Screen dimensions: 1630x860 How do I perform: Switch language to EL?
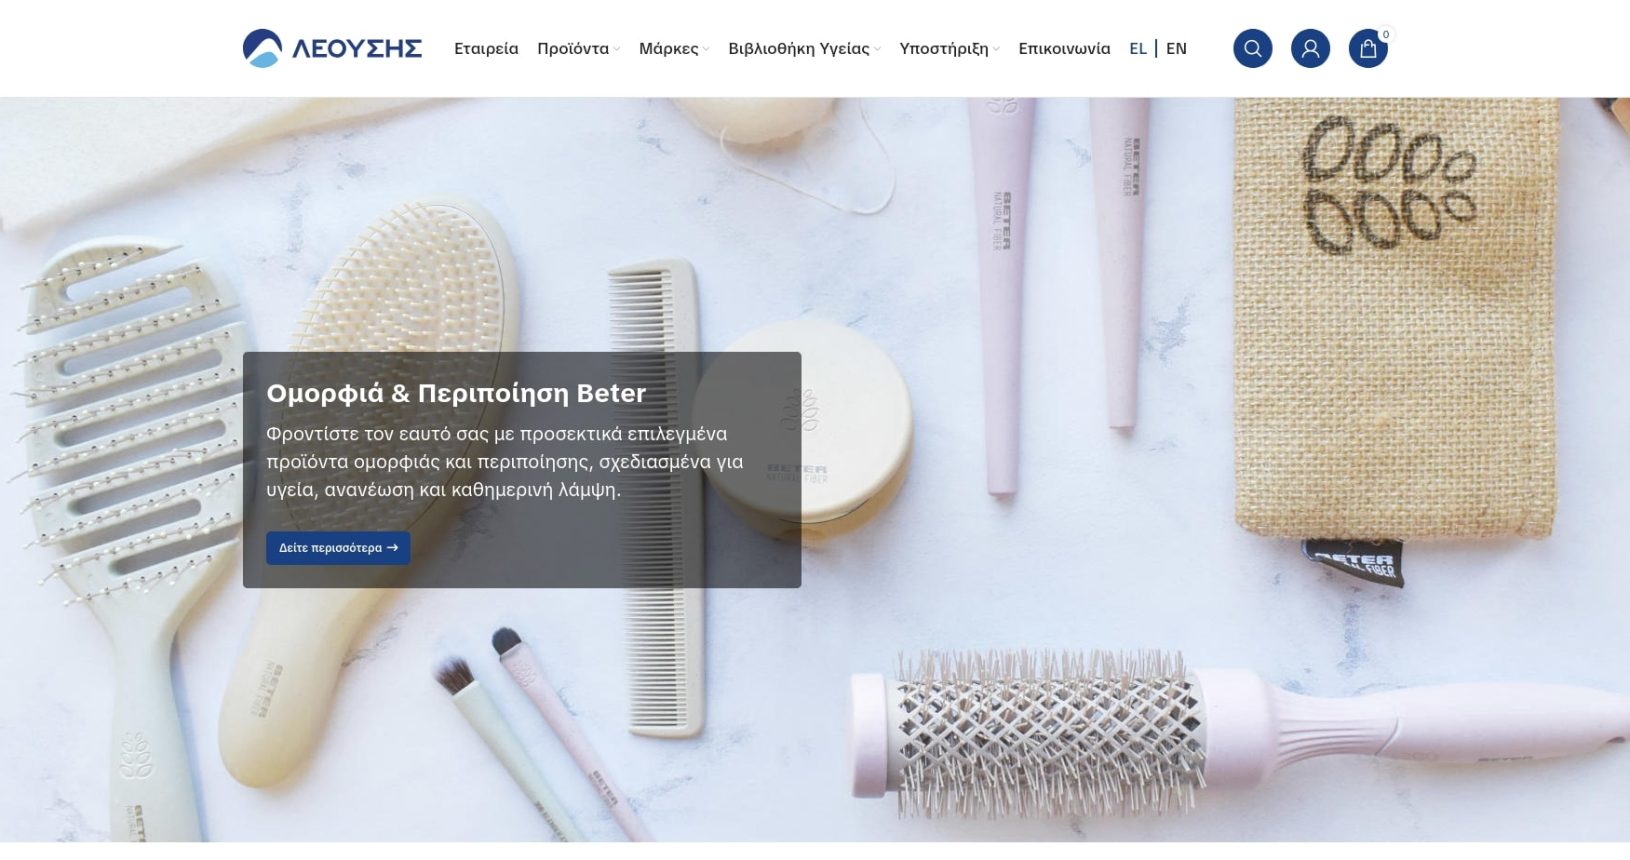point(1137,48)
